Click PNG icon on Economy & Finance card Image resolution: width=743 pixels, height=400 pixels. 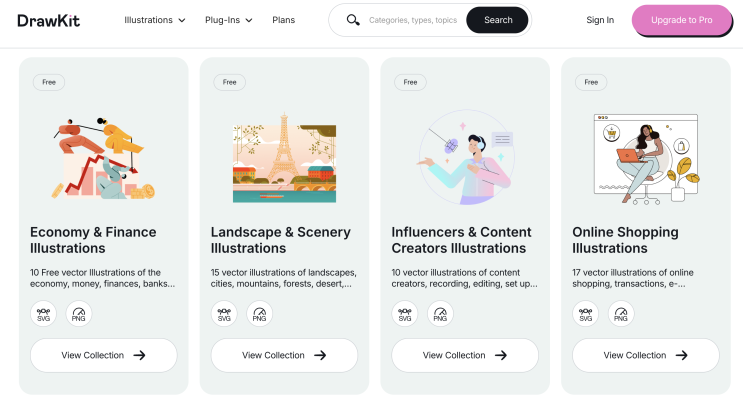(x=79, y=314)
